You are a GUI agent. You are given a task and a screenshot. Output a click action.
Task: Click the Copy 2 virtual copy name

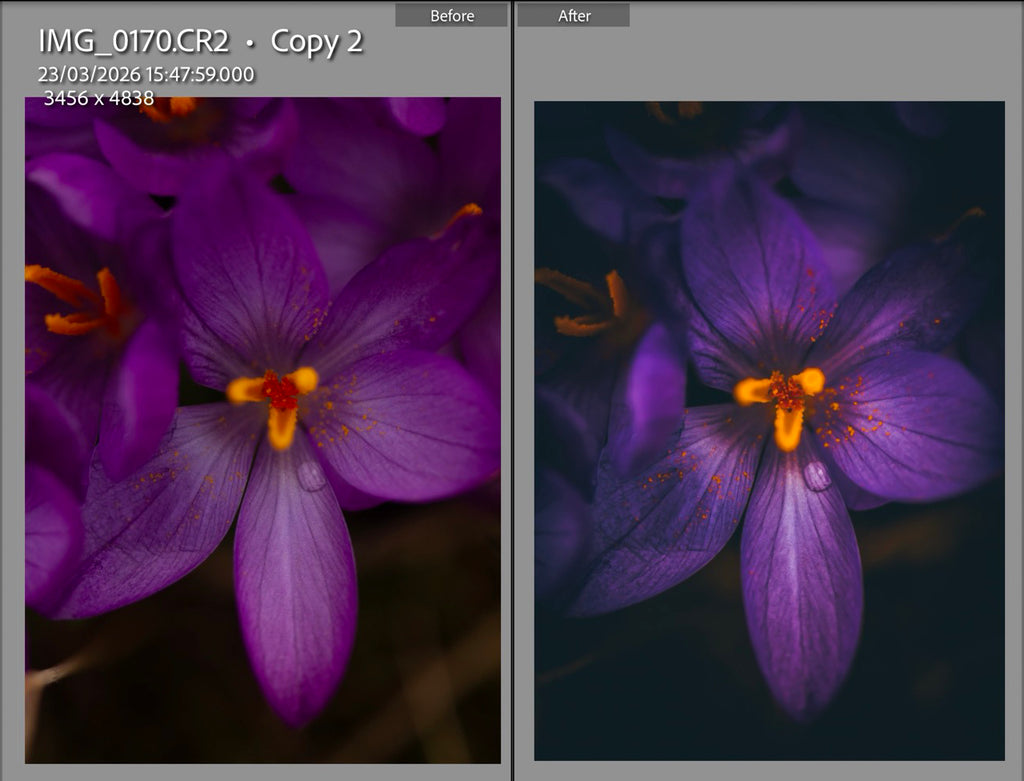[316, 42]
